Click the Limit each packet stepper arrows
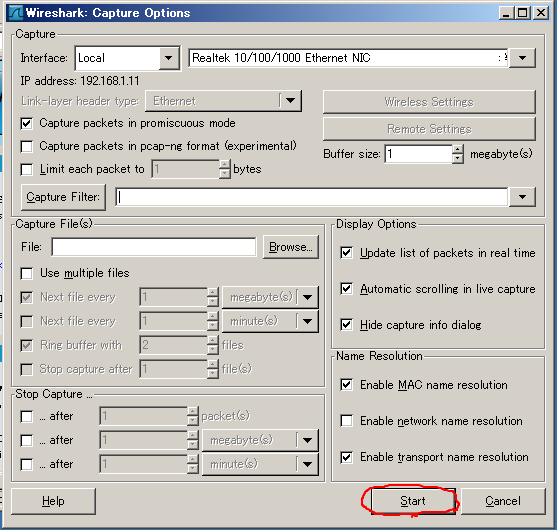The width and height of the screenshot is (557, 530). coord(225,169)
